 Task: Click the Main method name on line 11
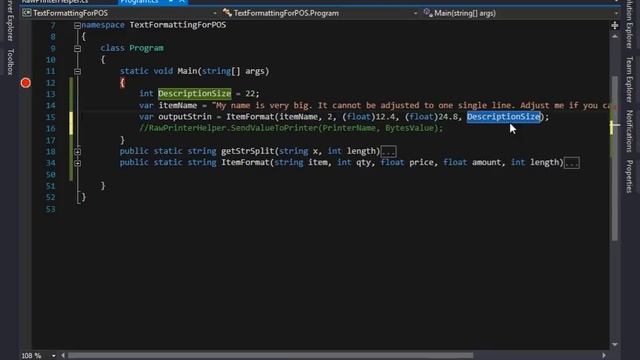coord(187,71)
